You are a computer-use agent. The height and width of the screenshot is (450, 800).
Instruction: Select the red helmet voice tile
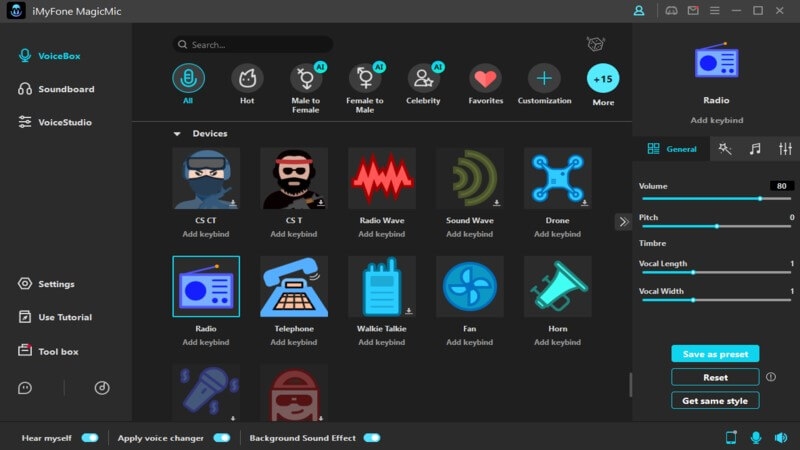click(294, 392)
